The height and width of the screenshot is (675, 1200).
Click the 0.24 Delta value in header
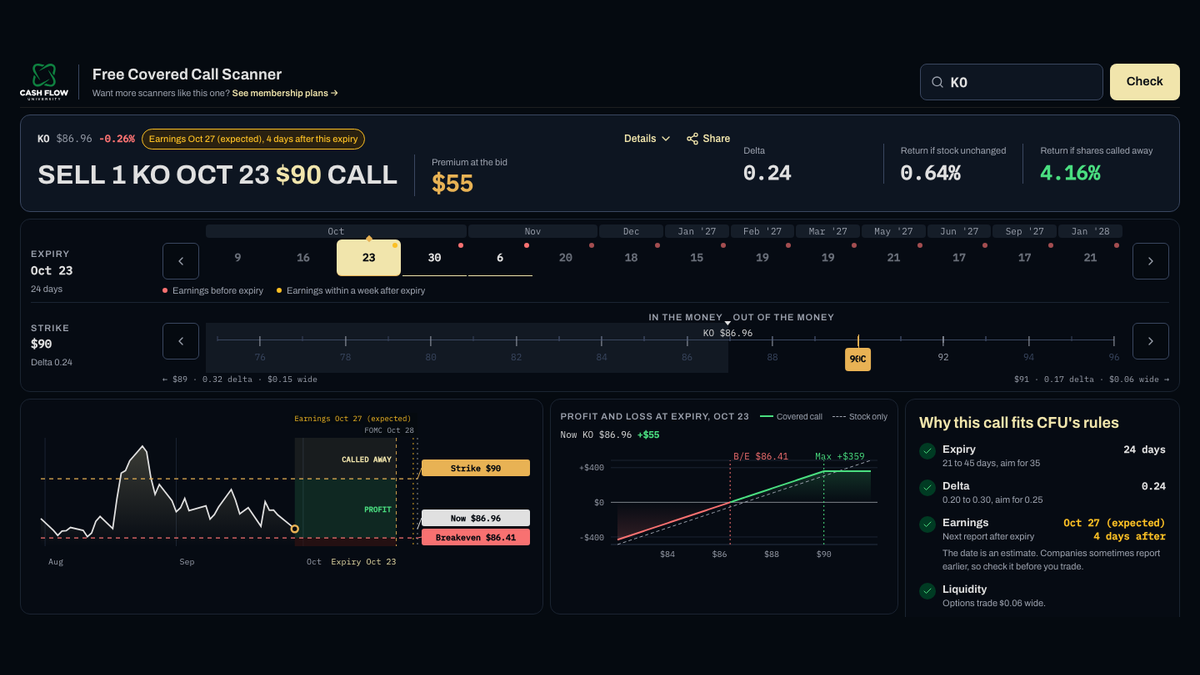pos(767,173)
